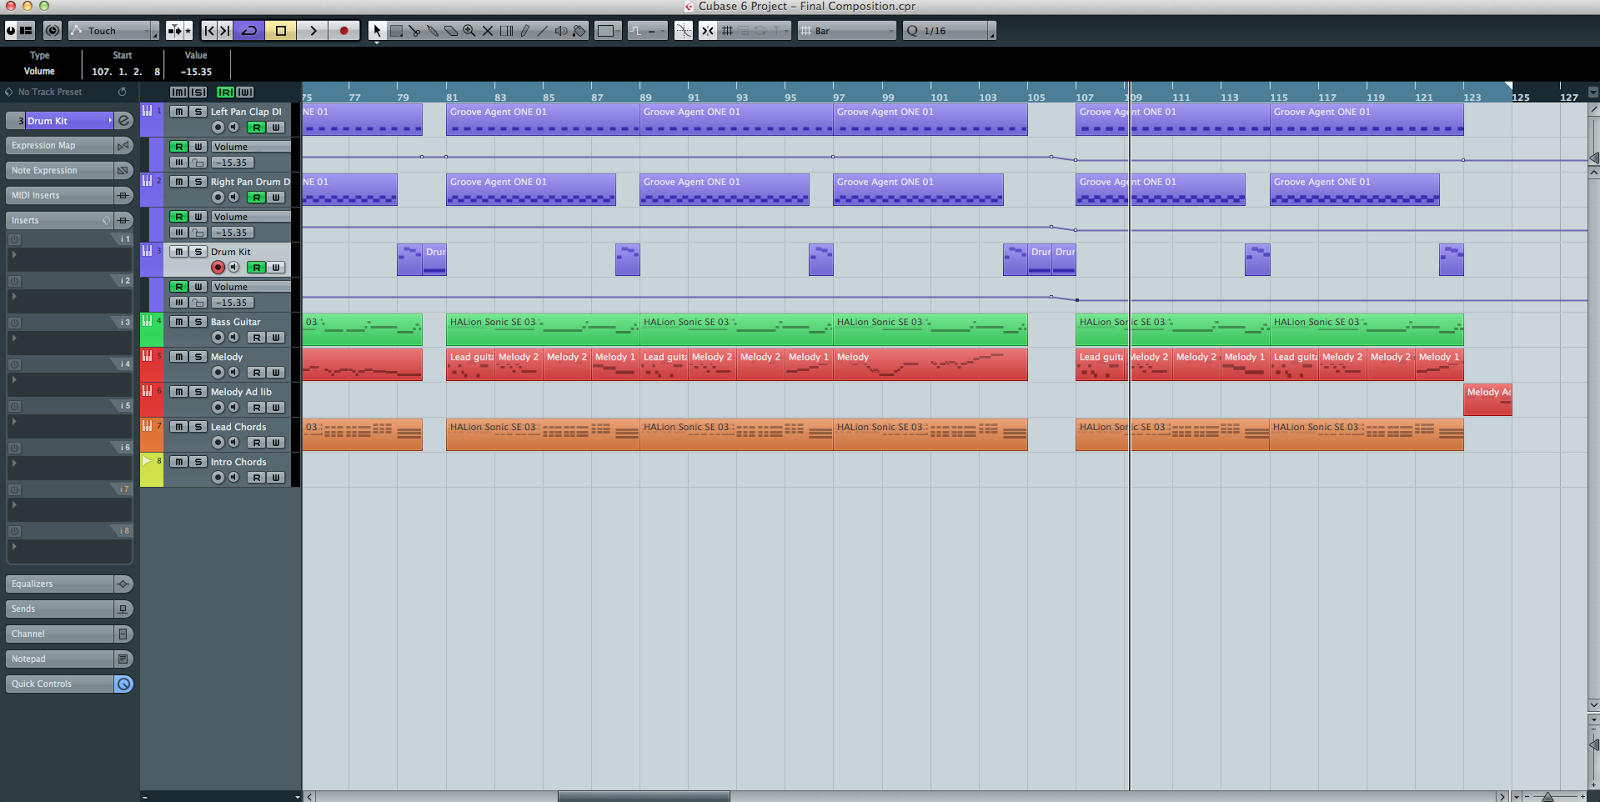Viewport: 1600px width, 802px height.
Task: Pick the Time Warp tool
Action: click(506, 31)
